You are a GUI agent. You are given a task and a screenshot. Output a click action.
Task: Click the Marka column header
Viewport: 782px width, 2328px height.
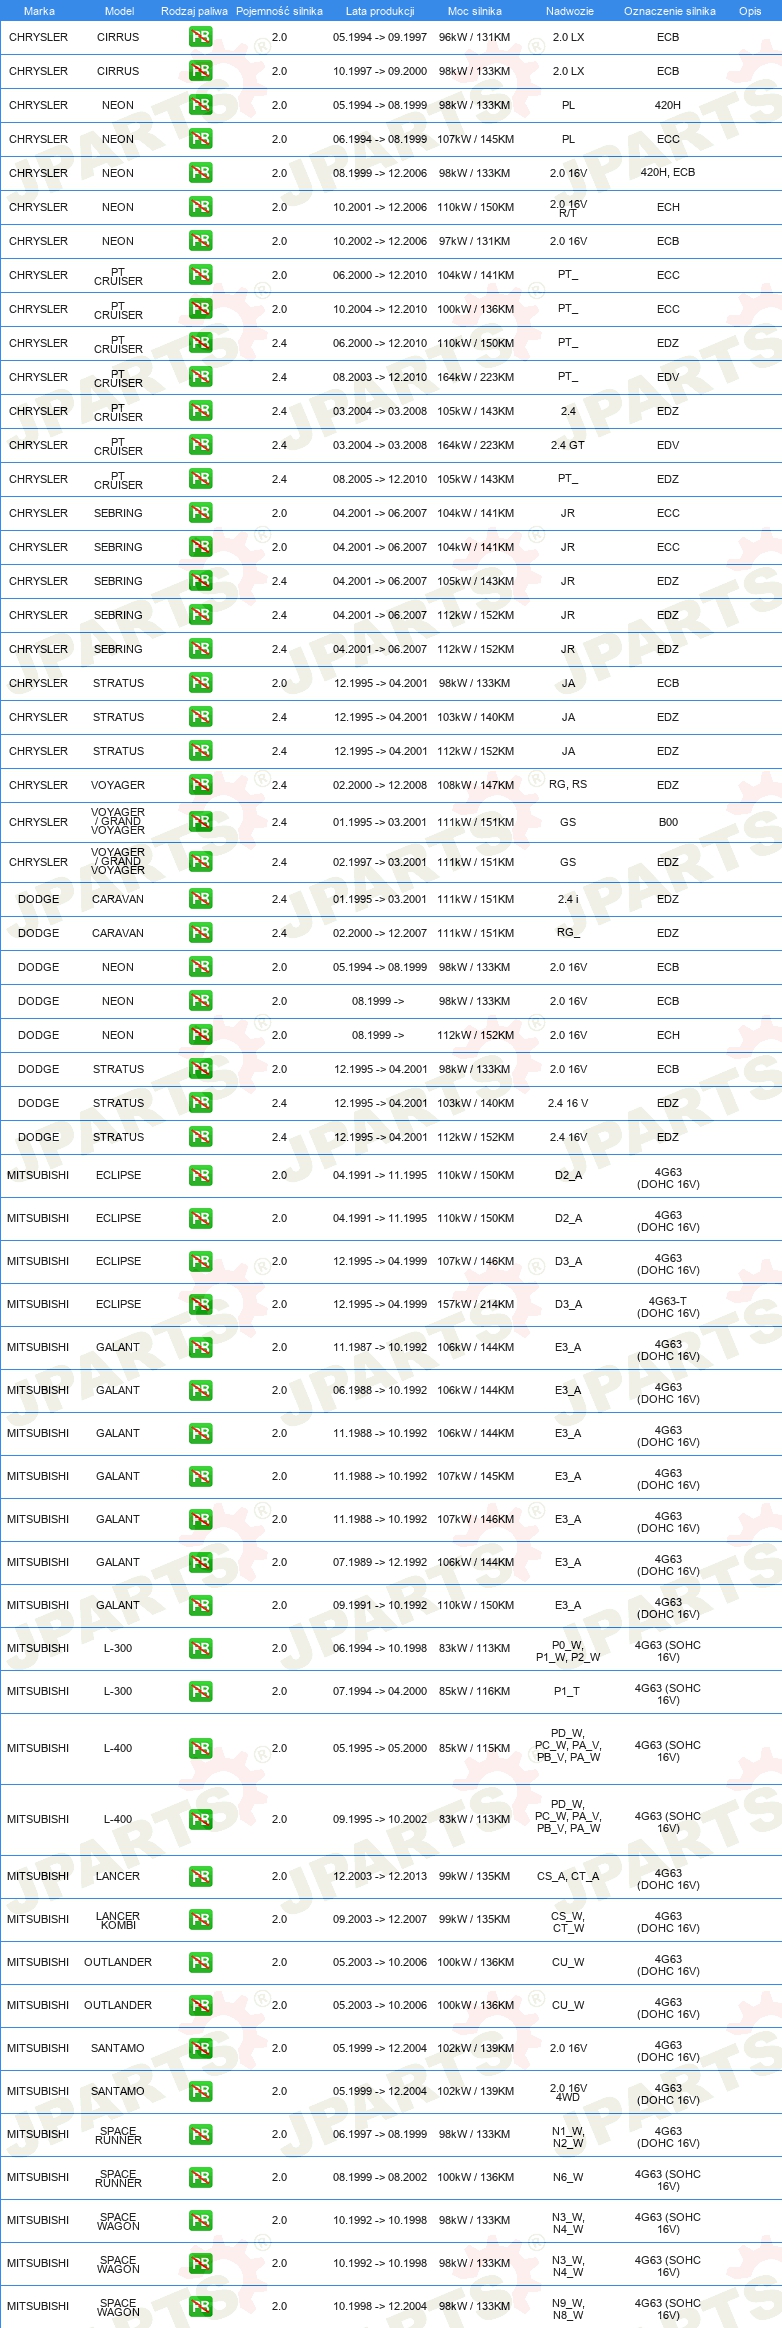click(39, 11)
